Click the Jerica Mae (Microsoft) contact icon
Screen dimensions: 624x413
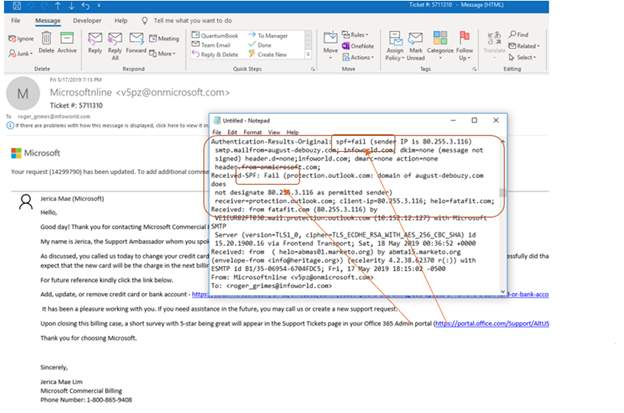click(26, 202)
